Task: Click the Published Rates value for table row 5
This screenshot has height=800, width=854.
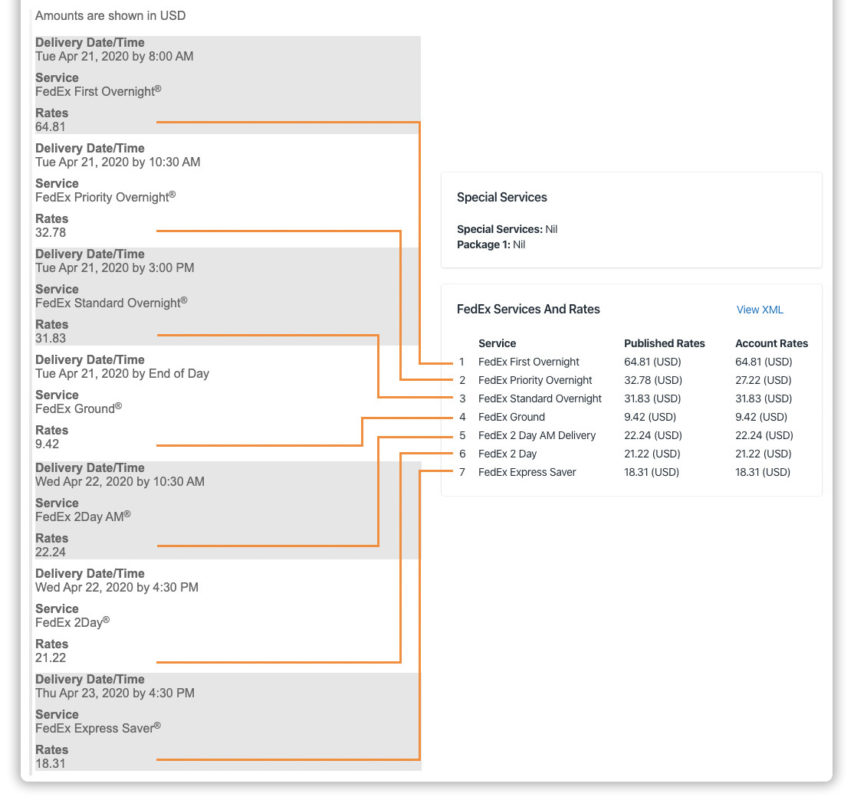Action: pos(653,436)
